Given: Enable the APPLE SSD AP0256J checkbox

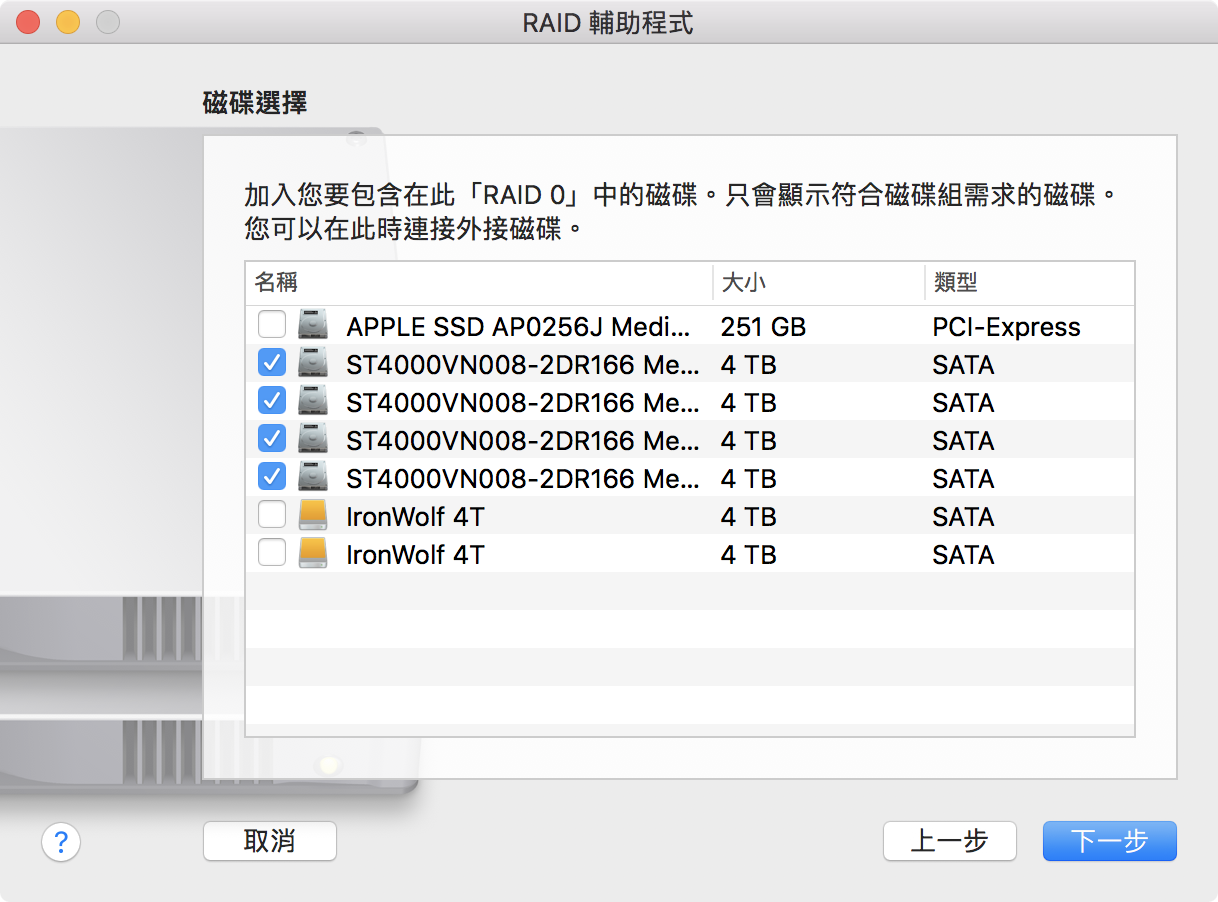Looking at the screenshot, I should click(x=272, y=326).
